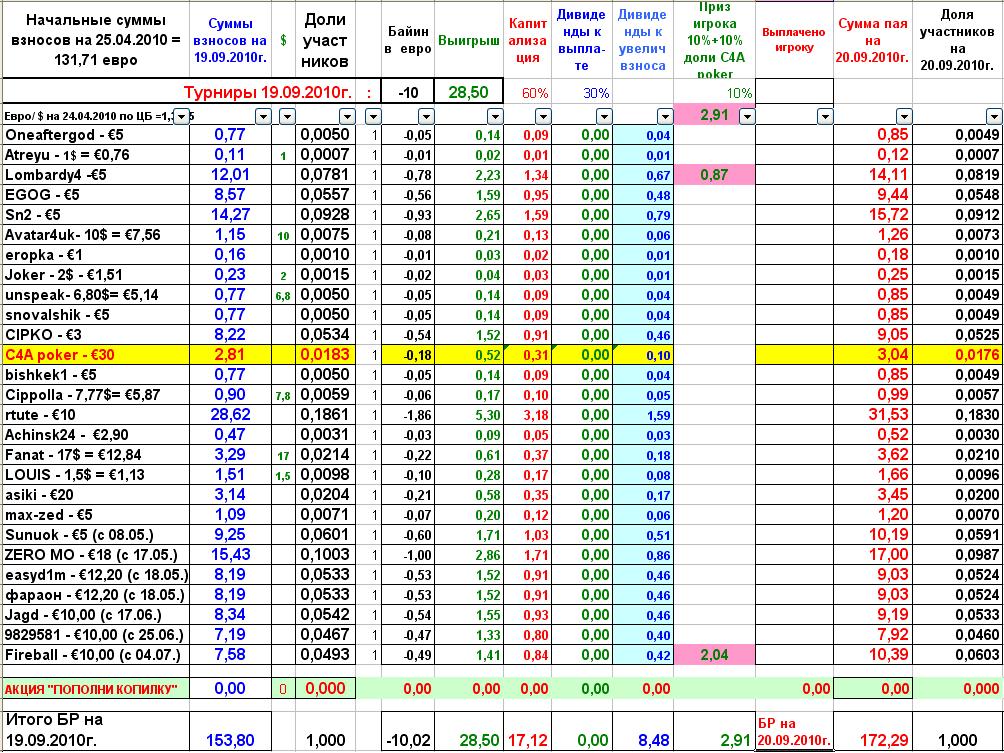
Task: Select max-zed share sum 1,20
Action: coord(873,514)
